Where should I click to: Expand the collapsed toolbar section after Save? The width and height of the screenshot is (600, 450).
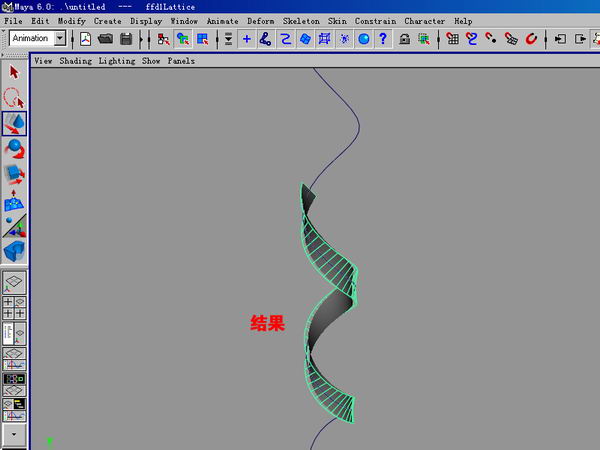(x=141, y=39)
